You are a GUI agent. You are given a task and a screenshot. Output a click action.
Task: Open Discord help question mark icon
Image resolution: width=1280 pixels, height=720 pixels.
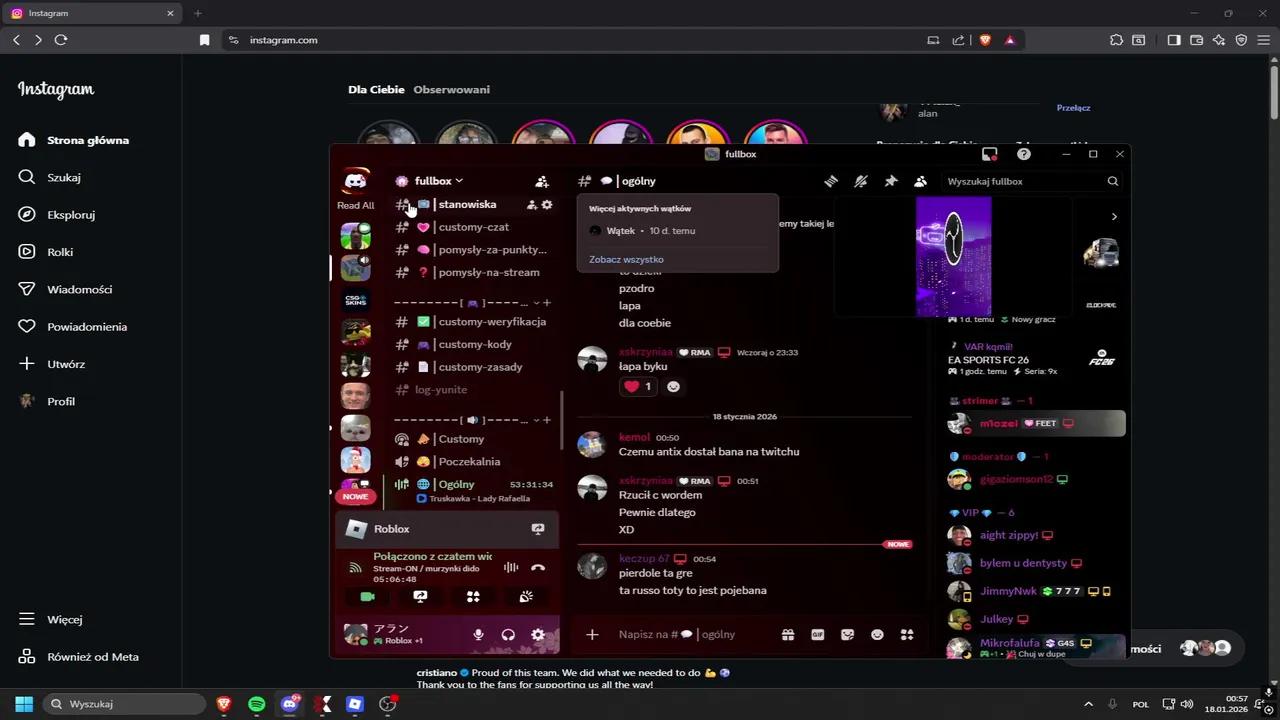click(x=1023, y=154)
